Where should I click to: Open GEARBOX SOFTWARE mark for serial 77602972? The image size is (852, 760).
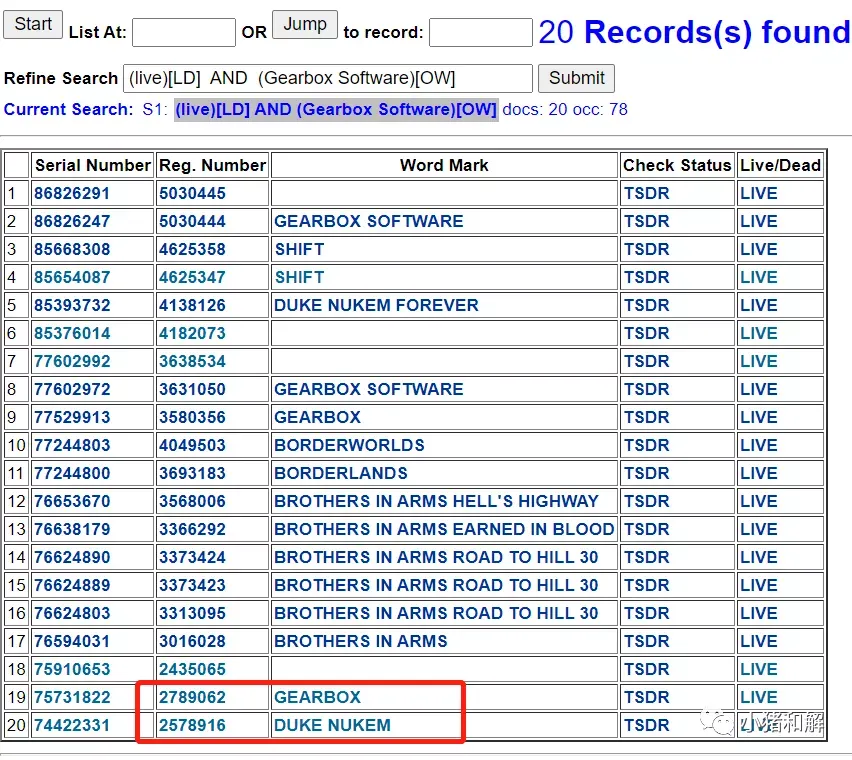click(x=368, y=390)
